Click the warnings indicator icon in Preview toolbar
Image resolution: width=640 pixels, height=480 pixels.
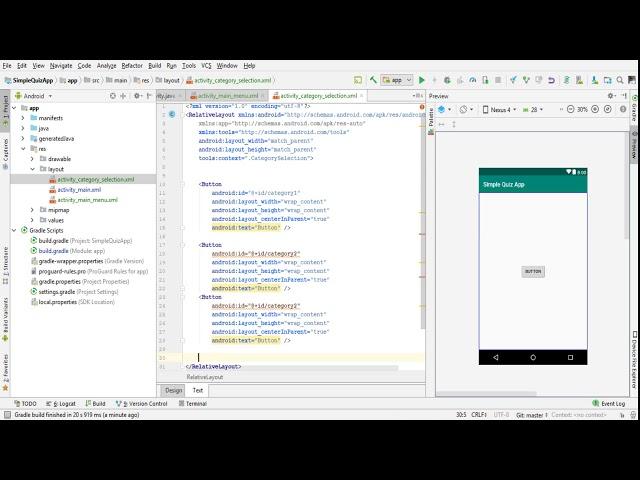[623, 109]
